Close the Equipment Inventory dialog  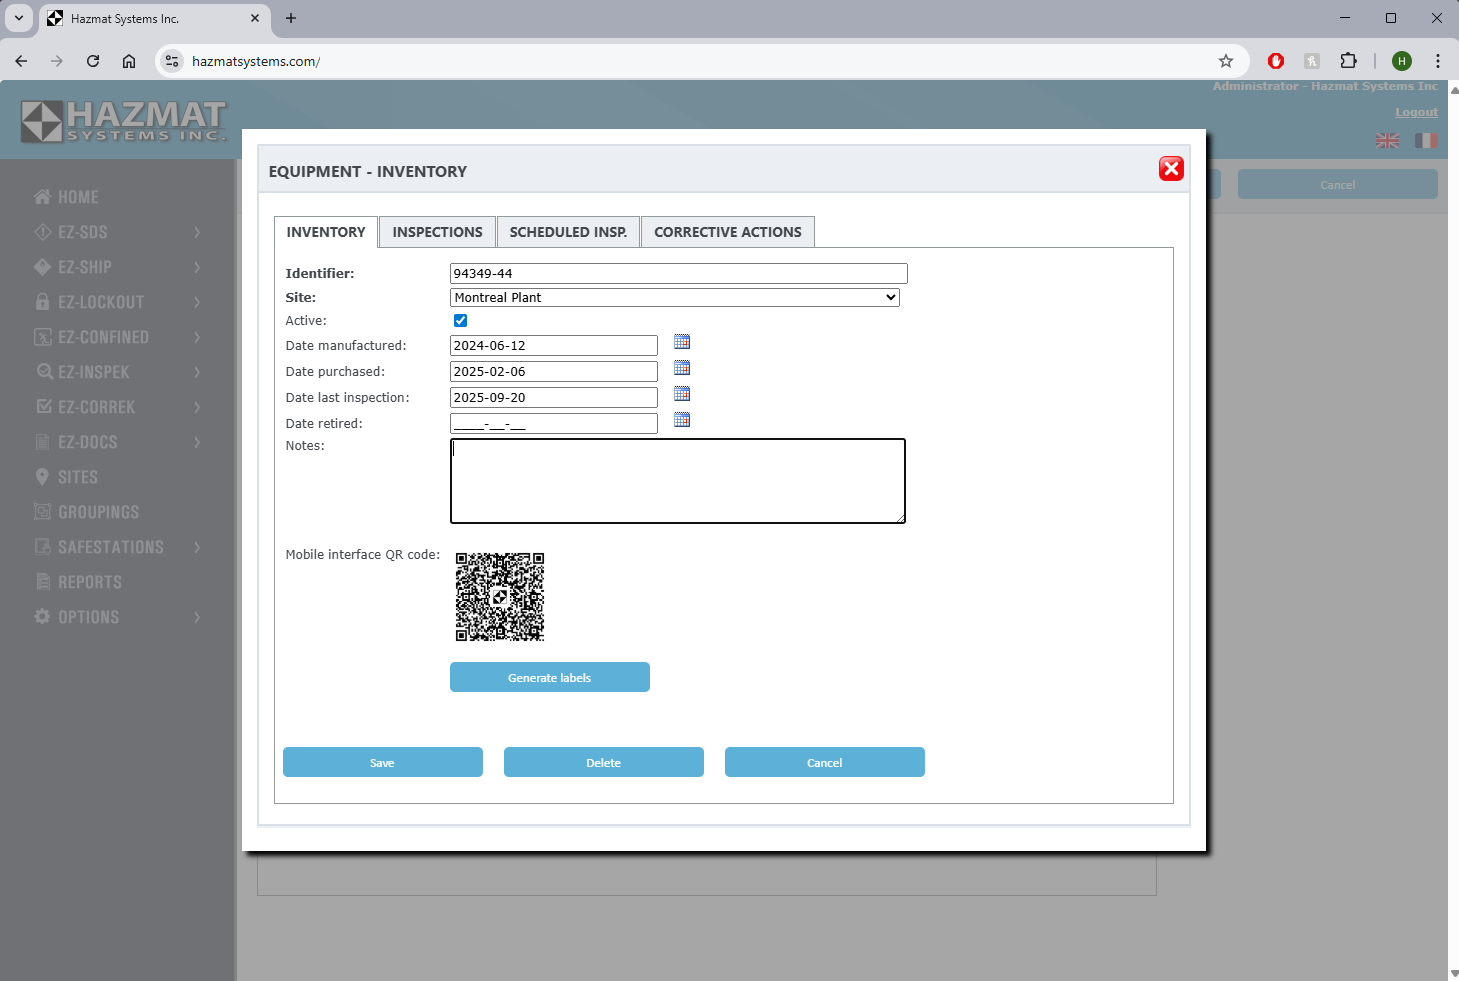coord(1171,169)
